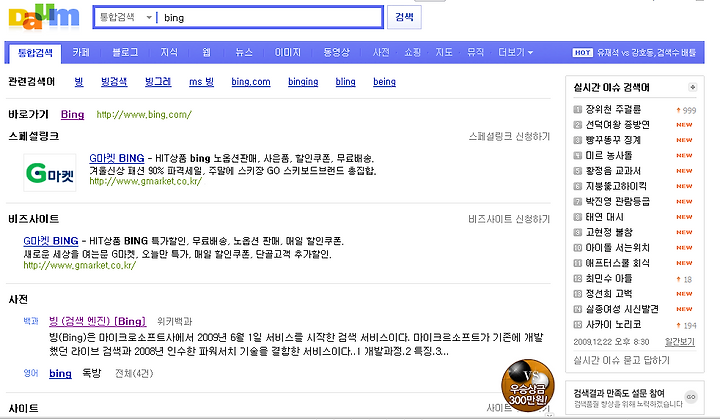Open G마켓 BING bizsite title link
This screenshot has width=720, height=420.
(x=51, y=241)
